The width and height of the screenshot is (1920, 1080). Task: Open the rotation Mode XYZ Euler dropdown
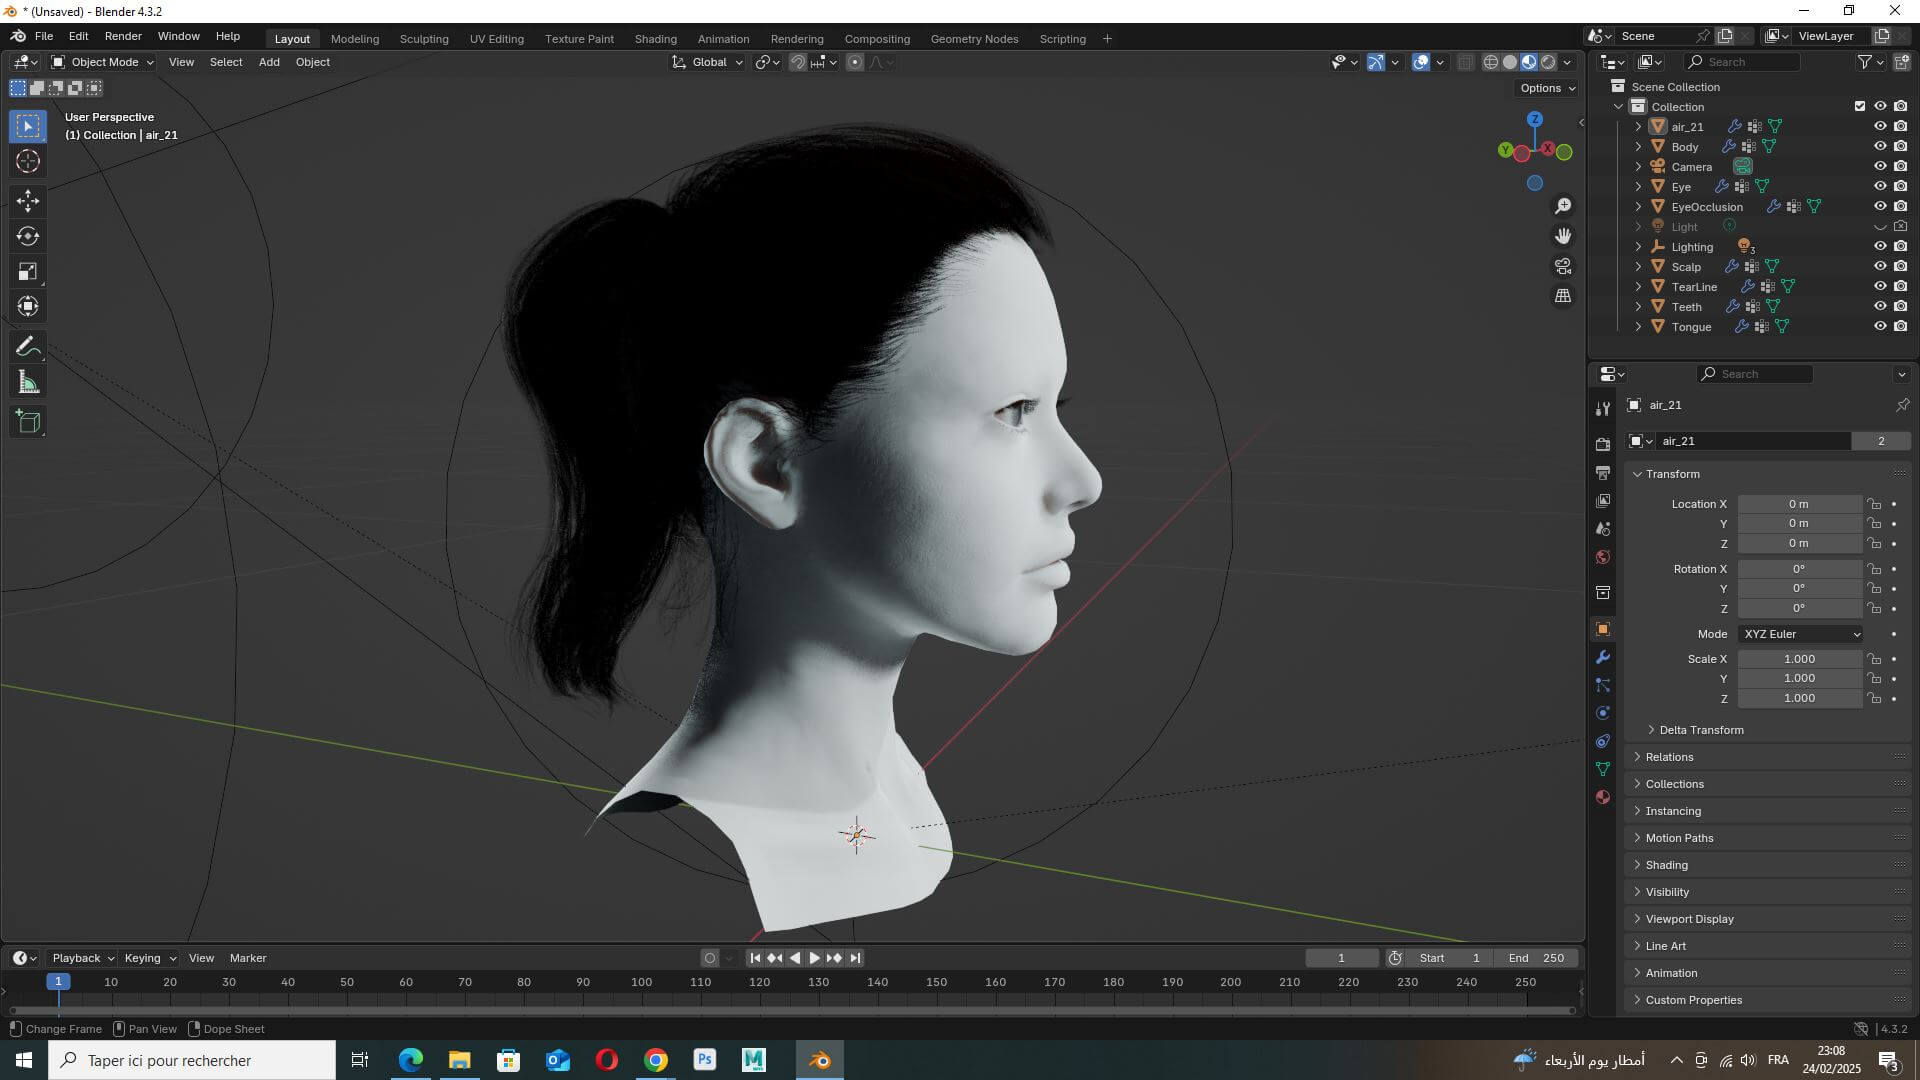coord(1801,634)
